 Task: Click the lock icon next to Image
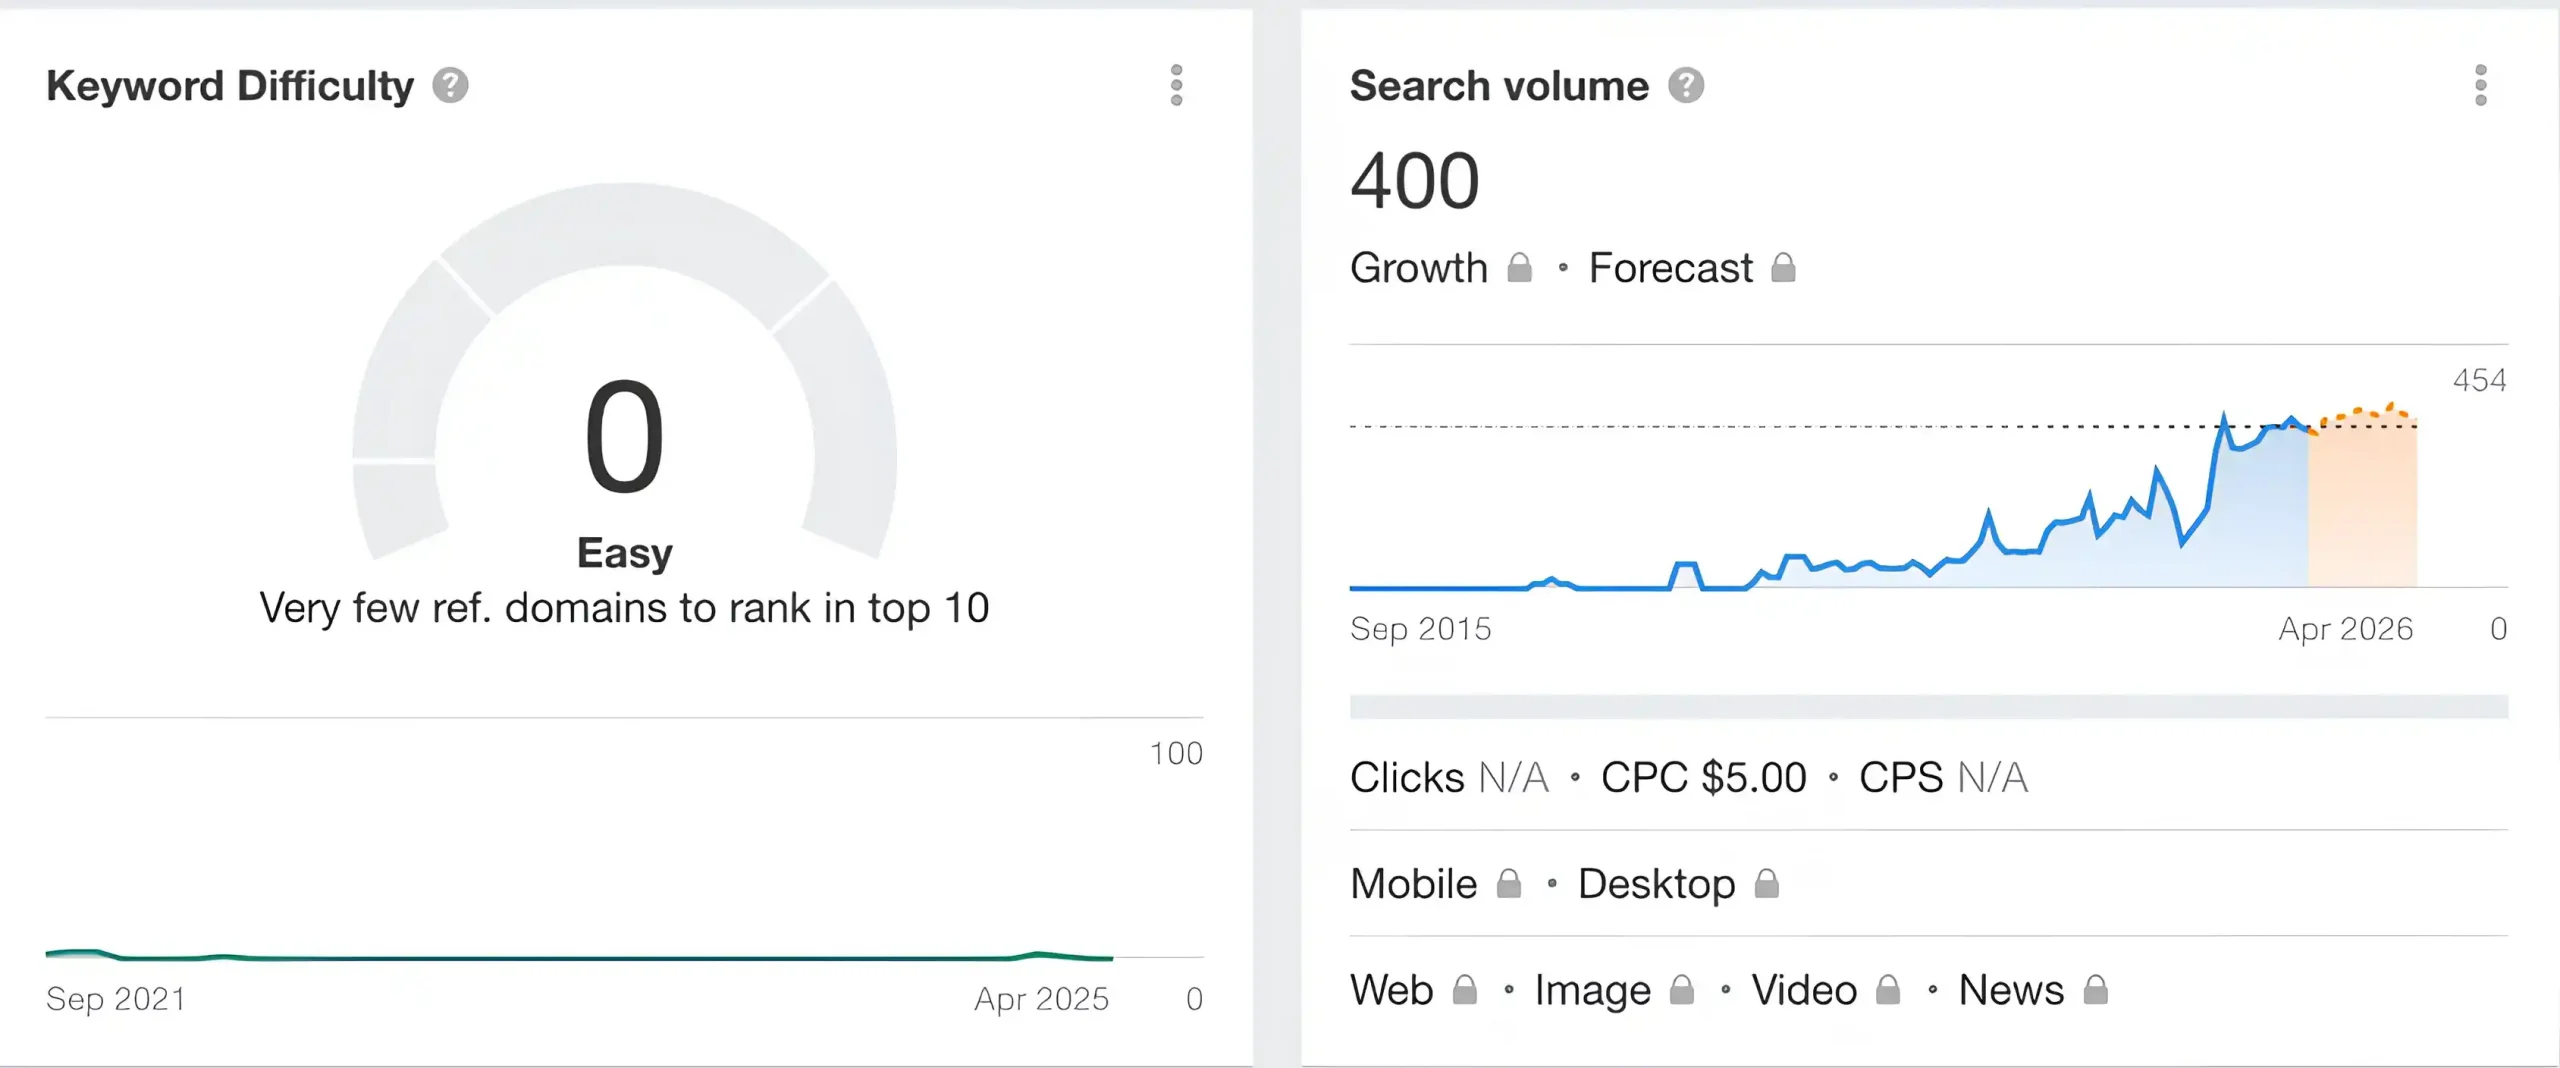point(1682,990)
